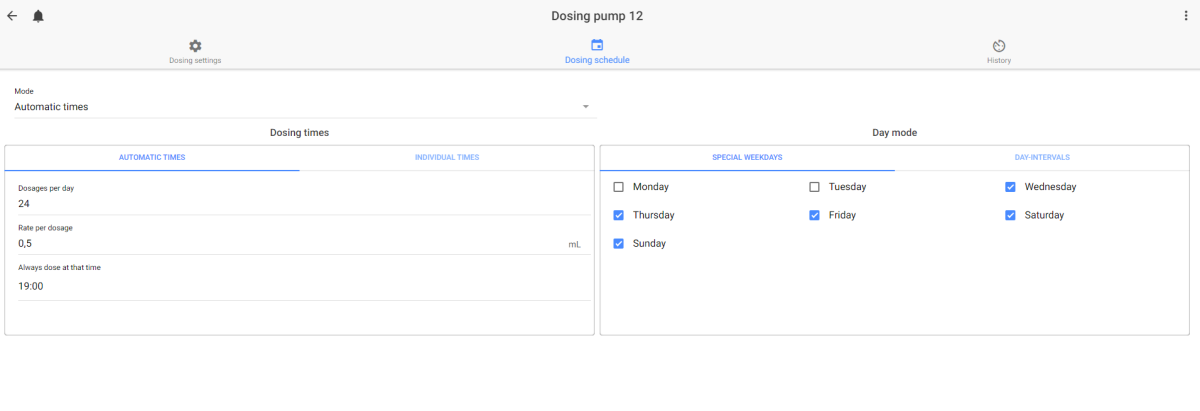Uncheck the Saturday checkbox

tap(1010, 215)
